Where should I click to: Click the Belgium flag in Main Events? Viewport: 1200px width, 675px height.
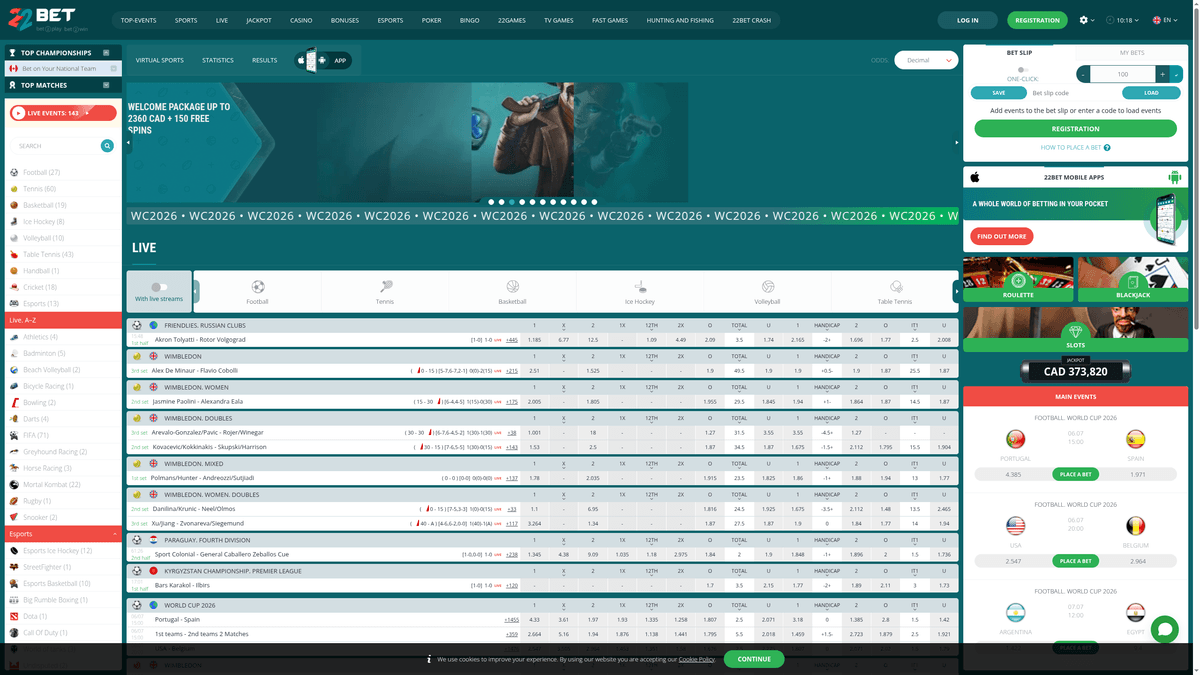1135,526
